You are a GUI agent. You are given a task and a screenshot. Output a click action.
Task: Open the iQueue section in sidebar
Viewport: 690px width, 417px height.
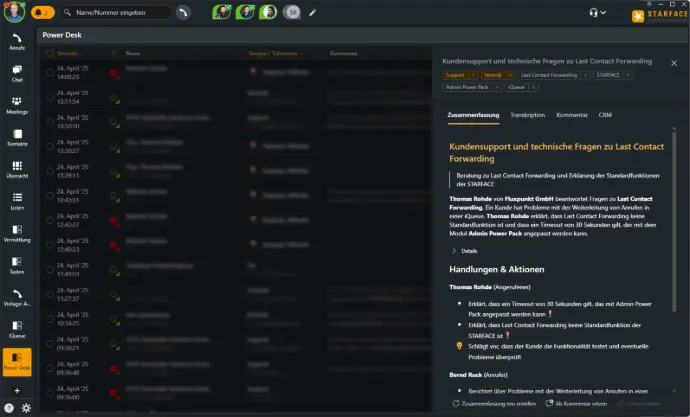(x=17, y=330)
